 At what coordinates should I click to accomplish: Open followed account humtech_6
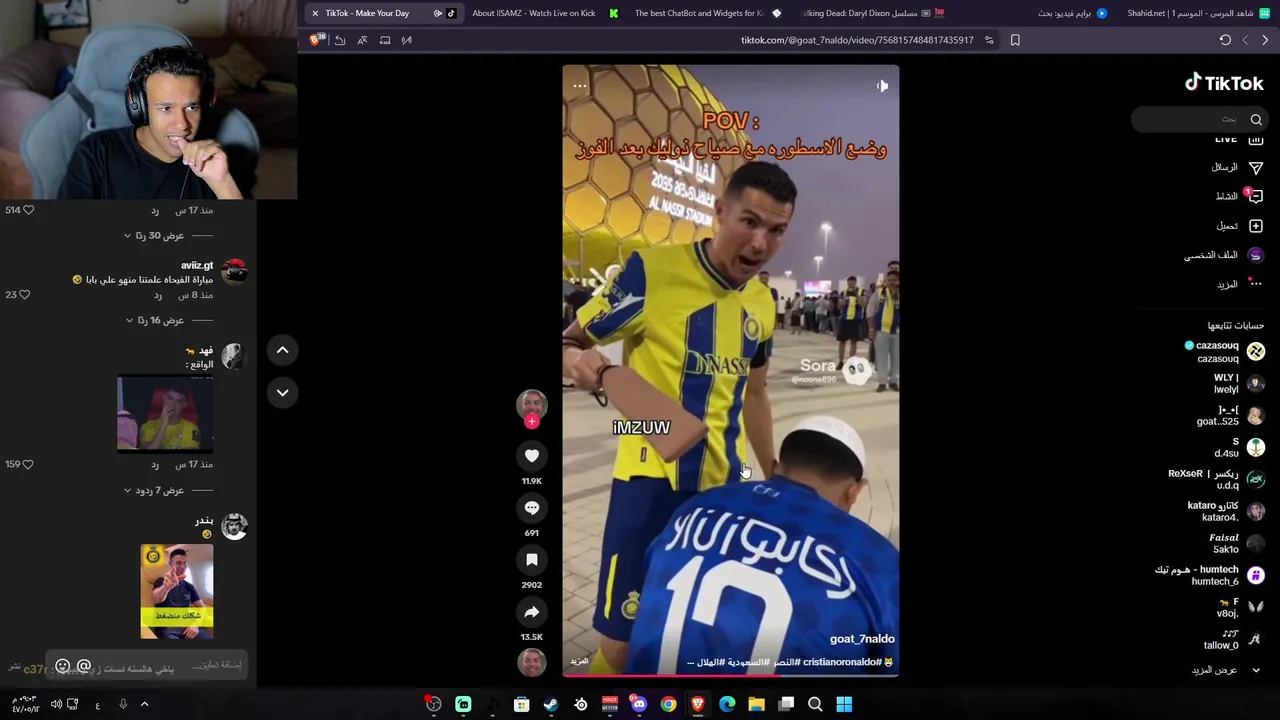pyautogui.click(x=1210, y=575)
